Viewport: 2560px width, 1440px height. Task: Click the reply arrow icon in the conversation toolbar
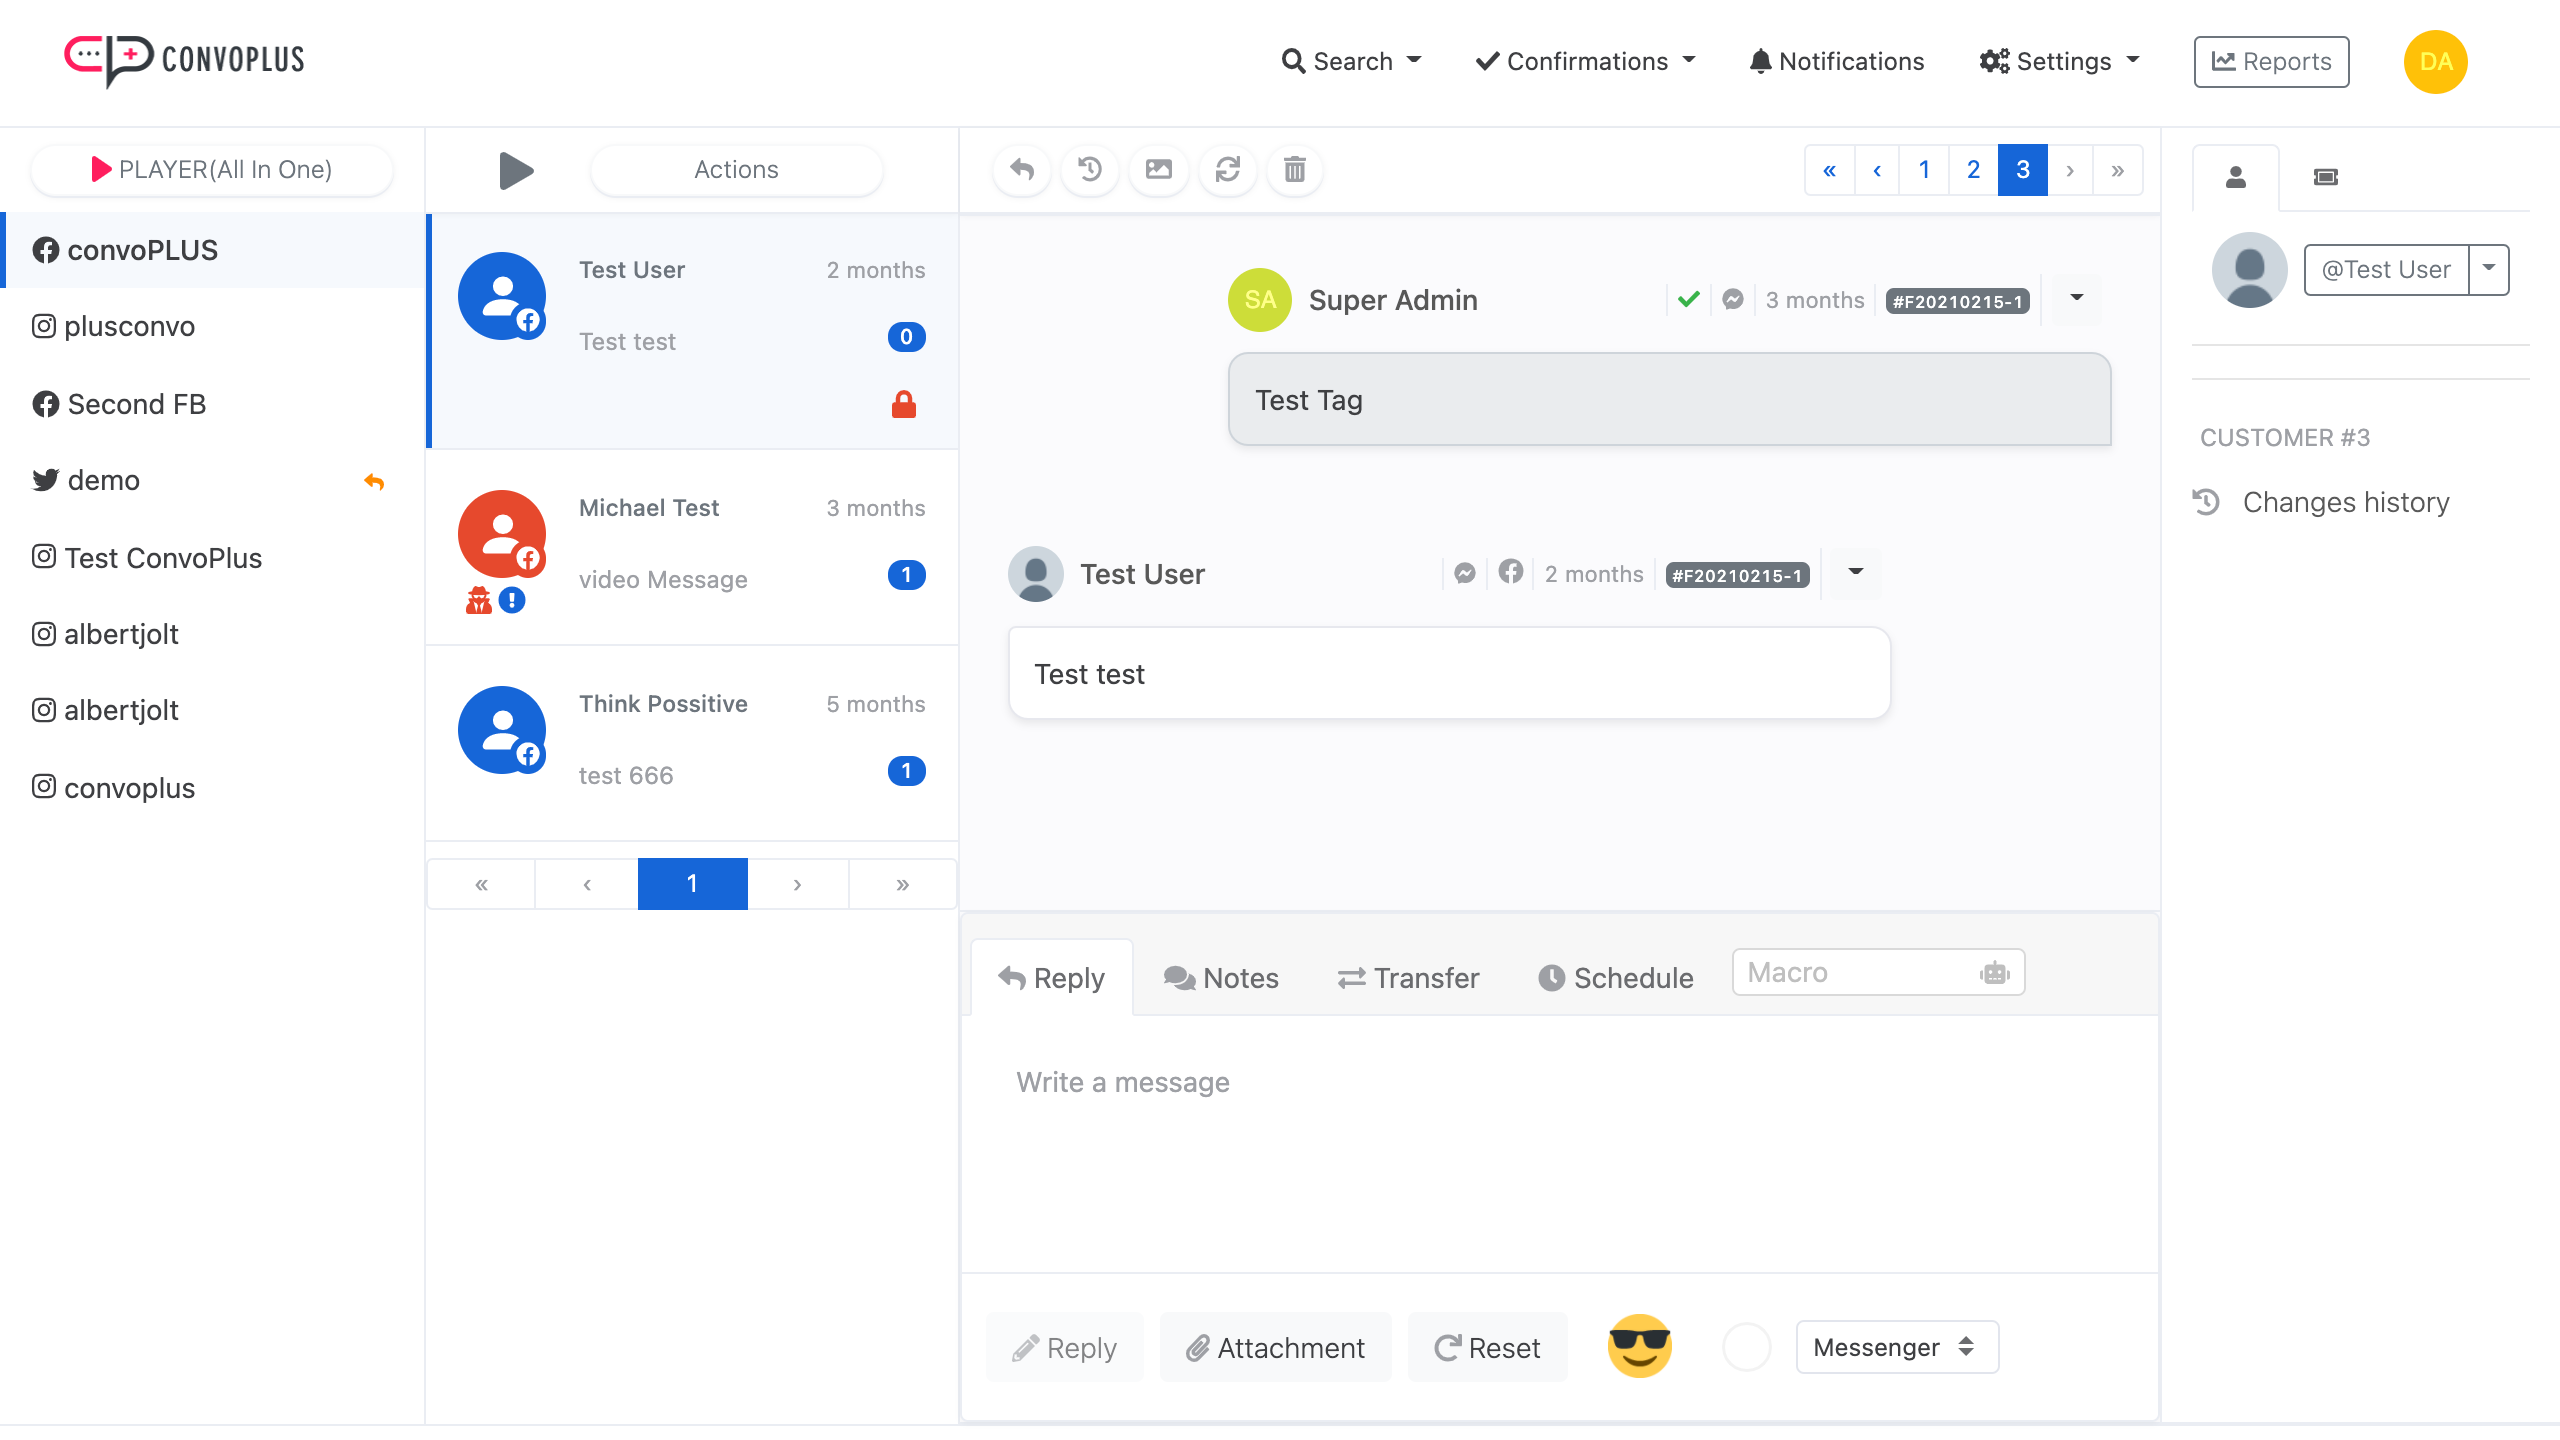tap(1021, 170)
